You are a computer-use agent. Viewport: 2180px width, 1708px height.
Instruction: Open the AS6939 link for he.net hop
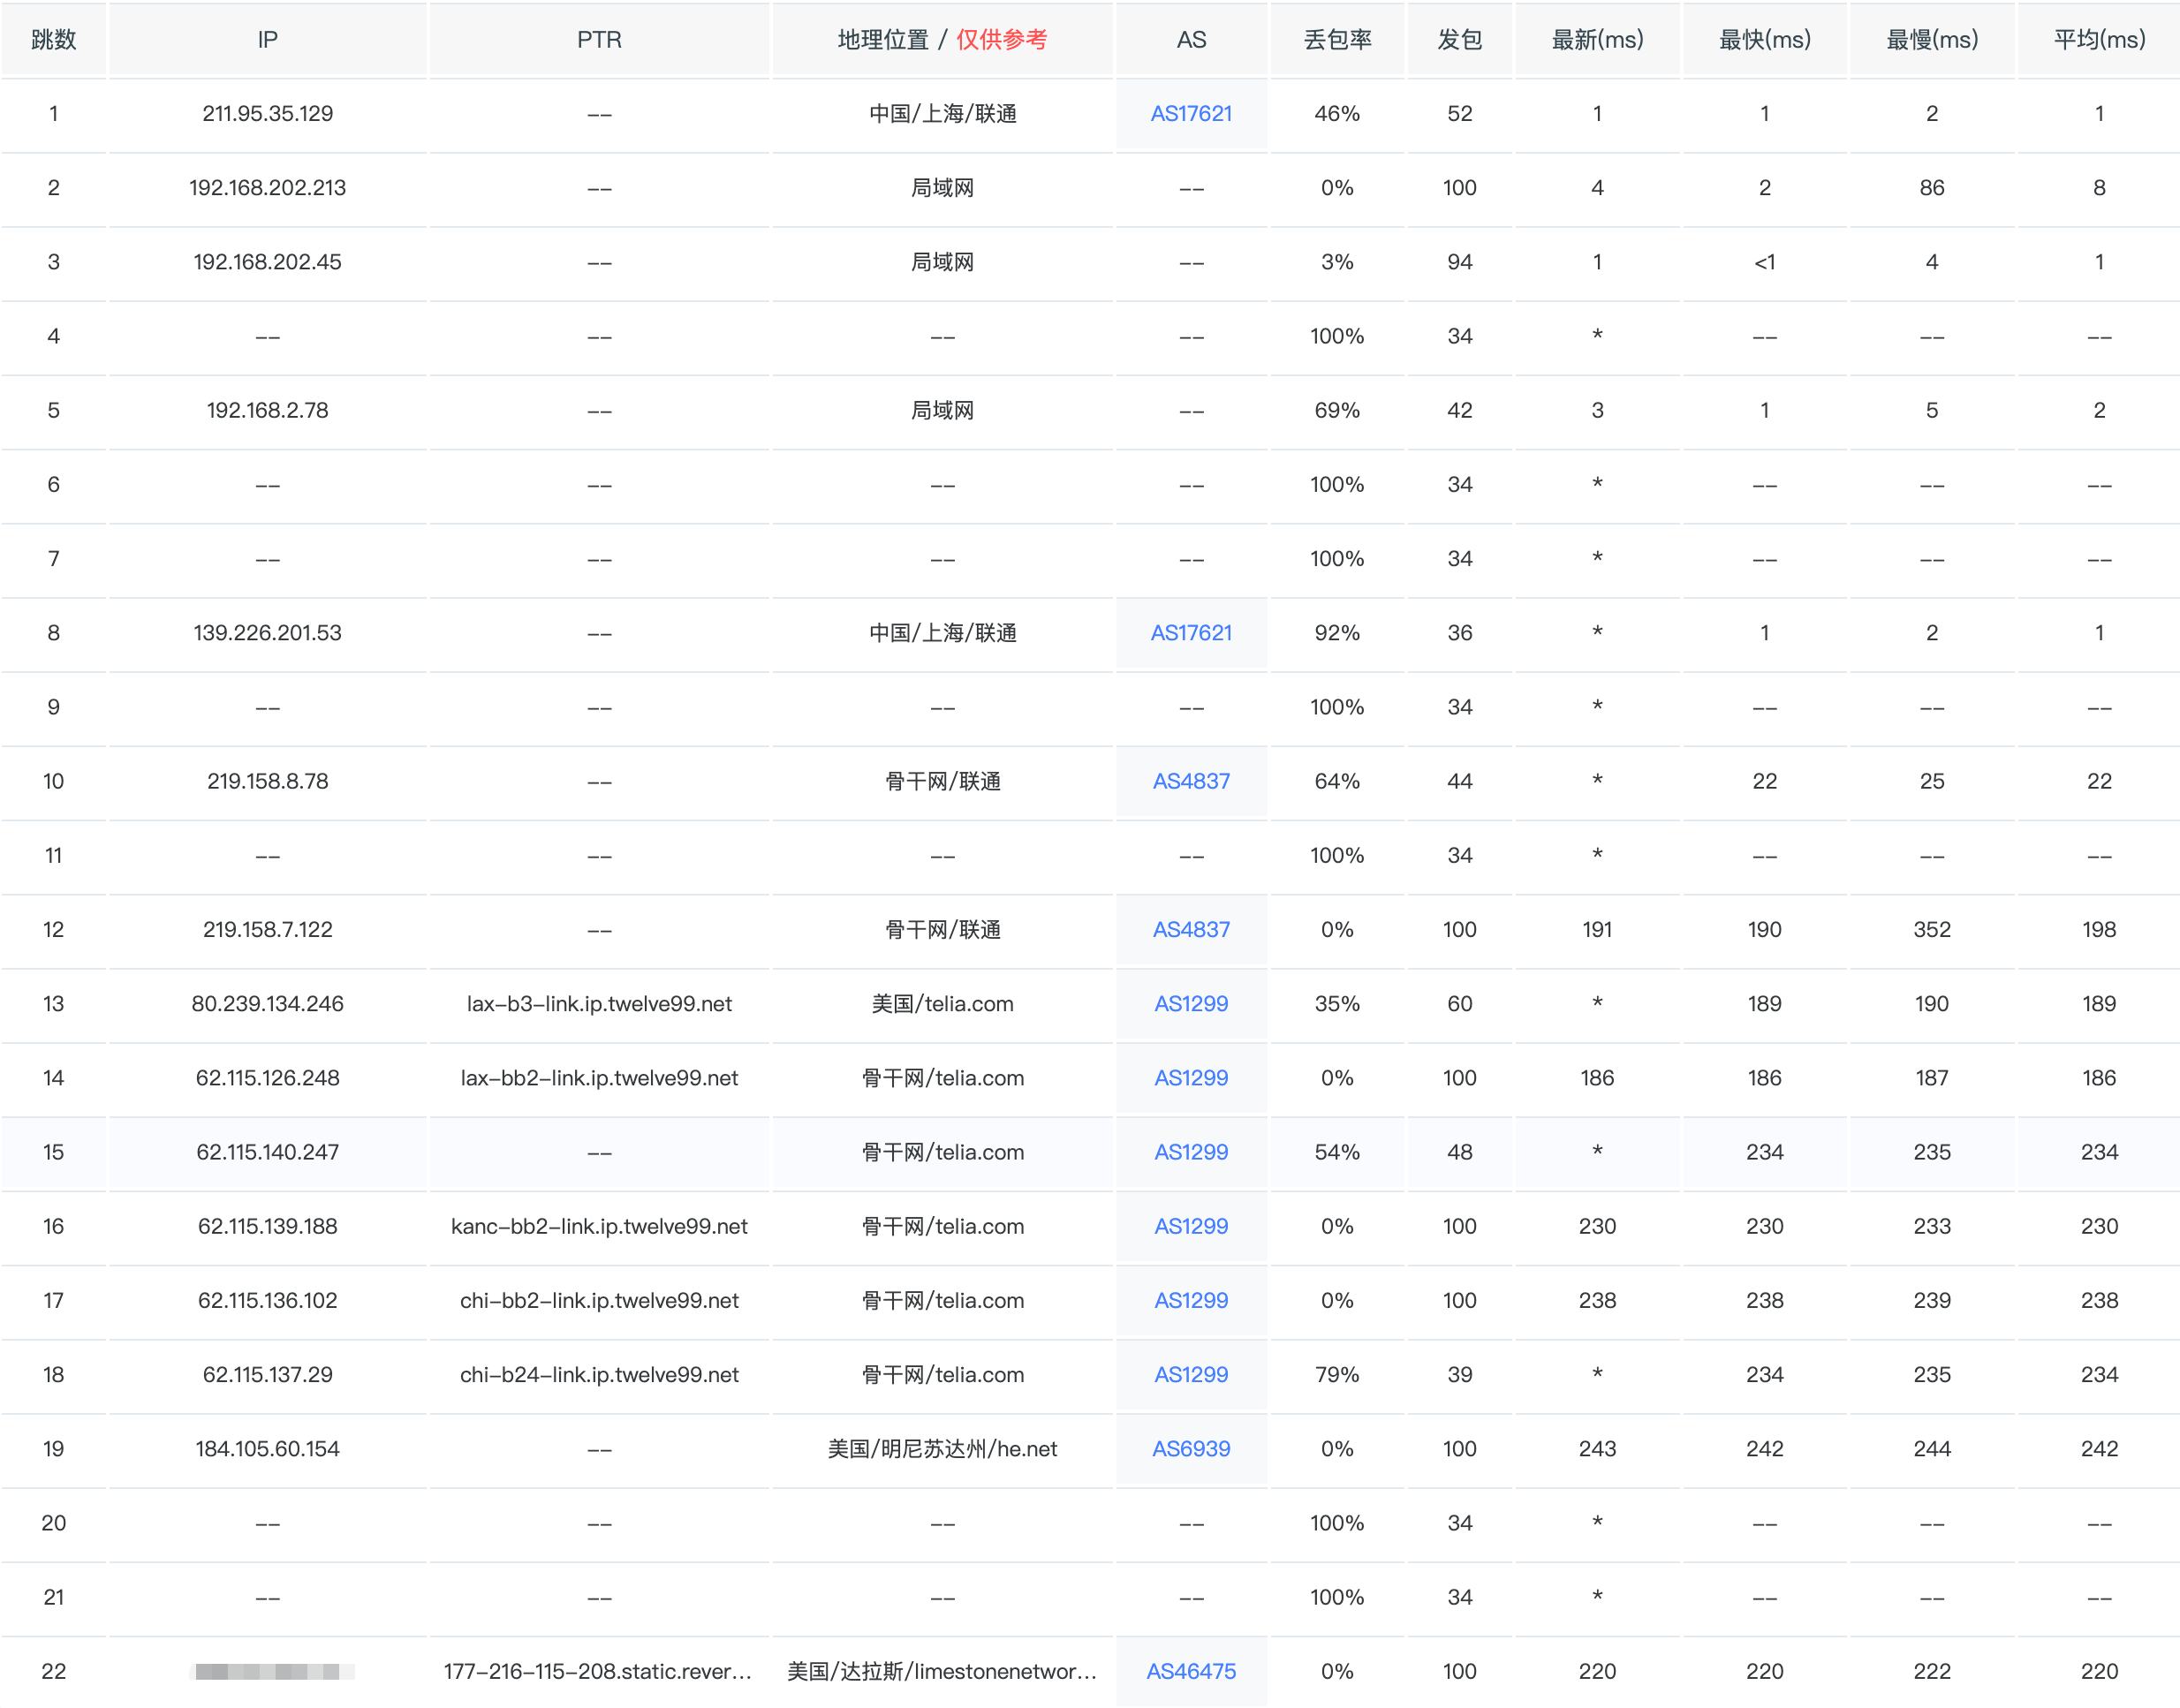coord(1190,1449)
